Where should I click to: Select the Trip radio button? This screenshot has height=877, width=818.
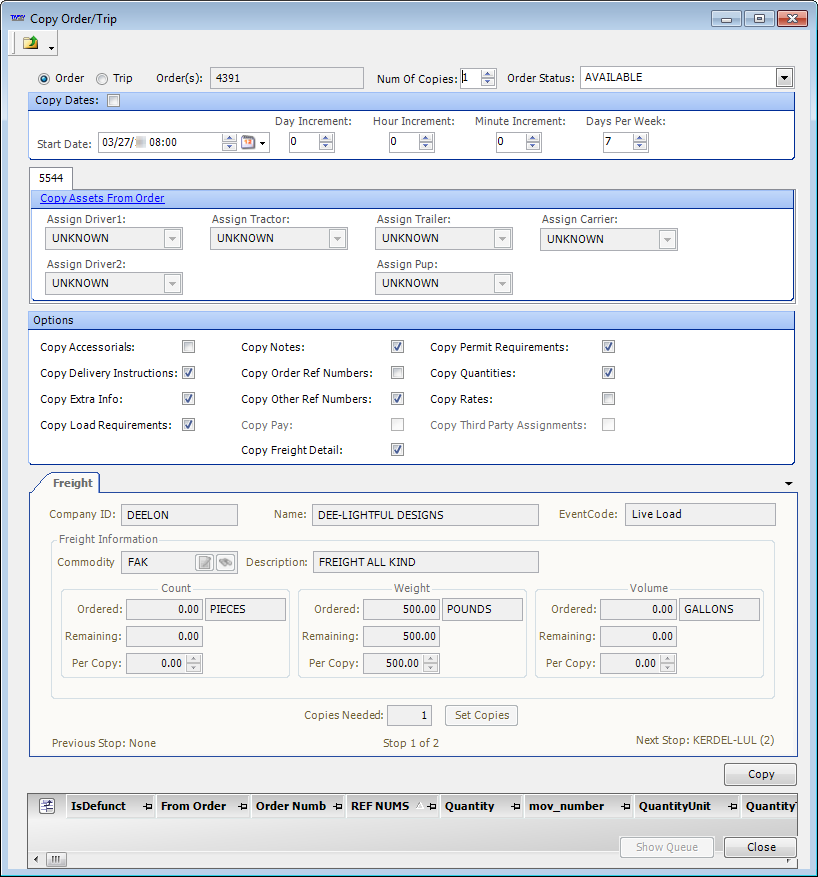coord(102,78)
